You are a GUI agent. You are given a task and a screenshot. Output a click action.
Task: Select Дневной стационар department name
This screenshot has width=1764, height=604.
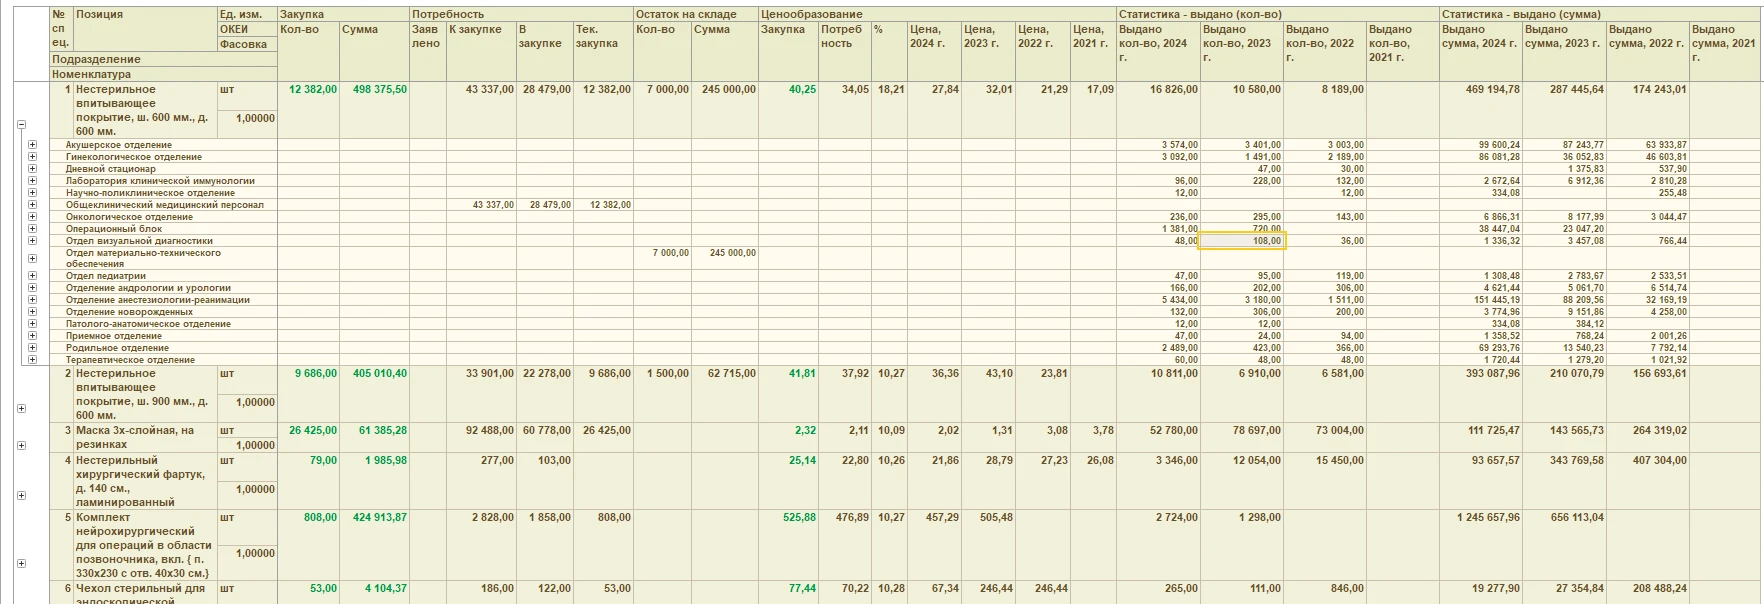point(111,169)
